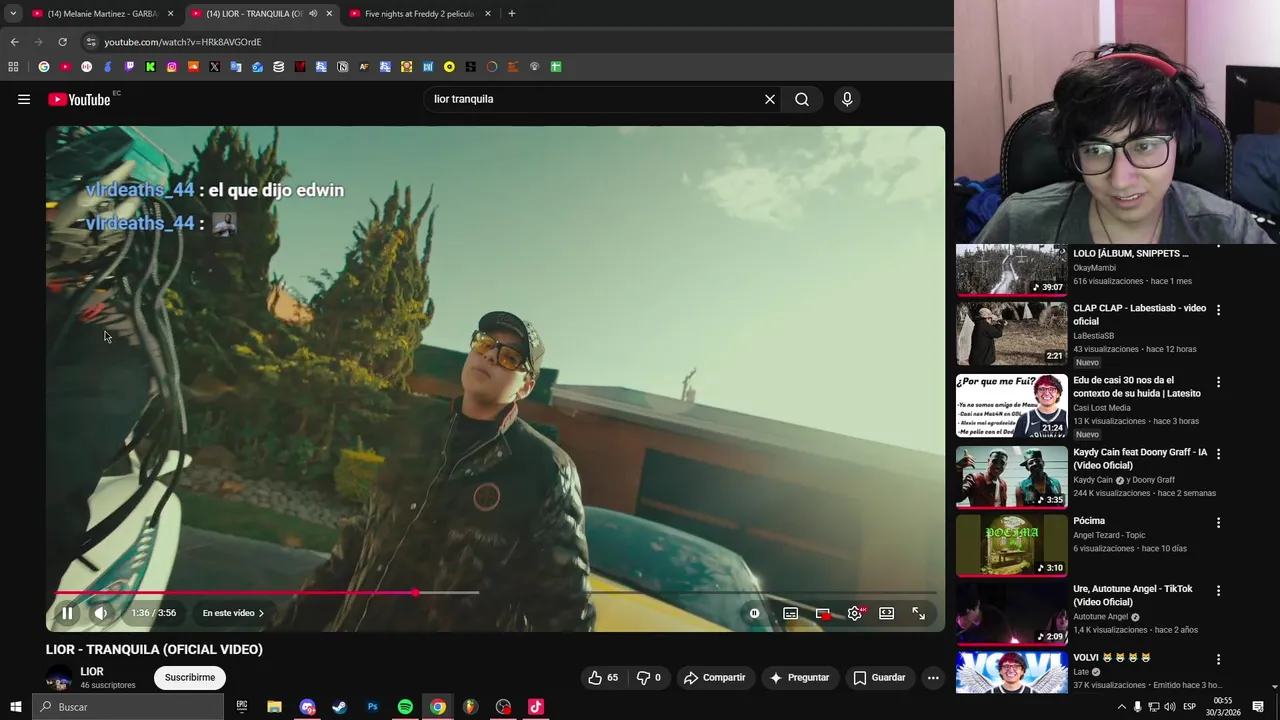Enter fullscreen mode in the video player

918,613
